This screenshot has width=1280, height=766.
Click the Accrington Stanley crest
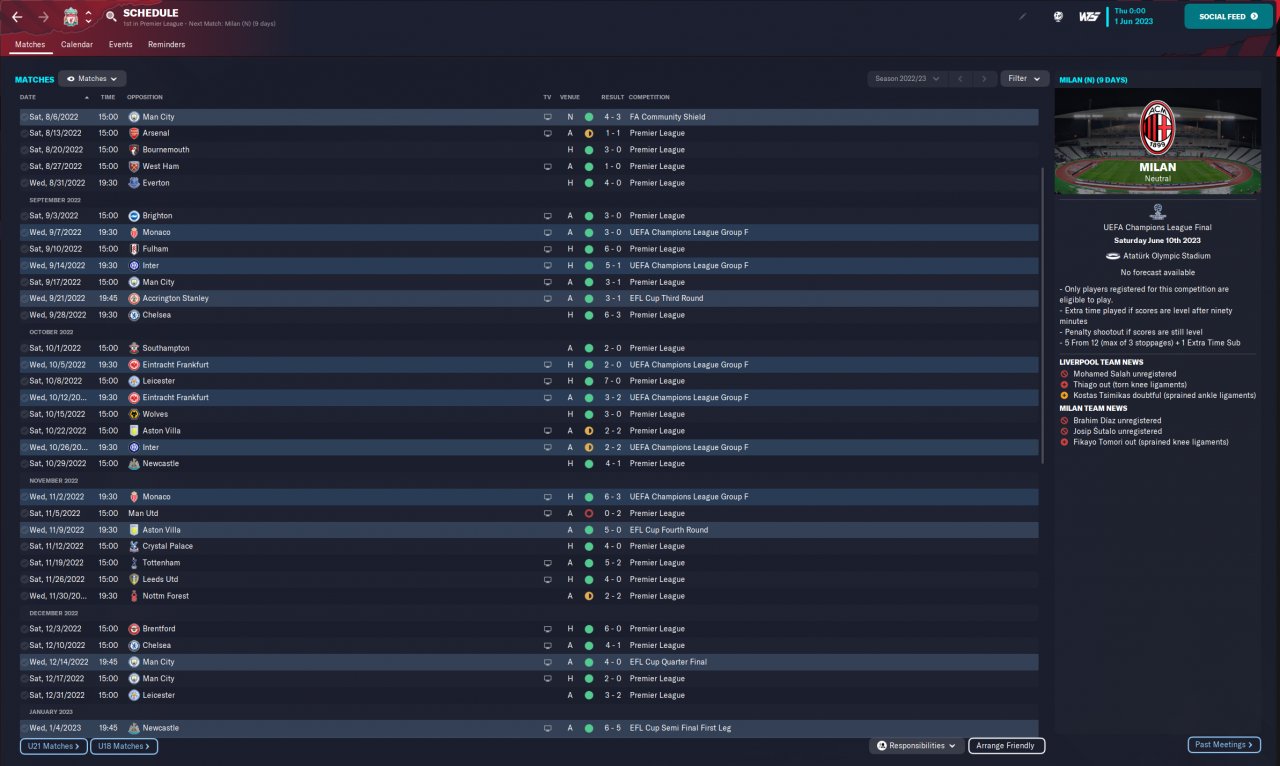pyautogui.click(x=134, y=298)
